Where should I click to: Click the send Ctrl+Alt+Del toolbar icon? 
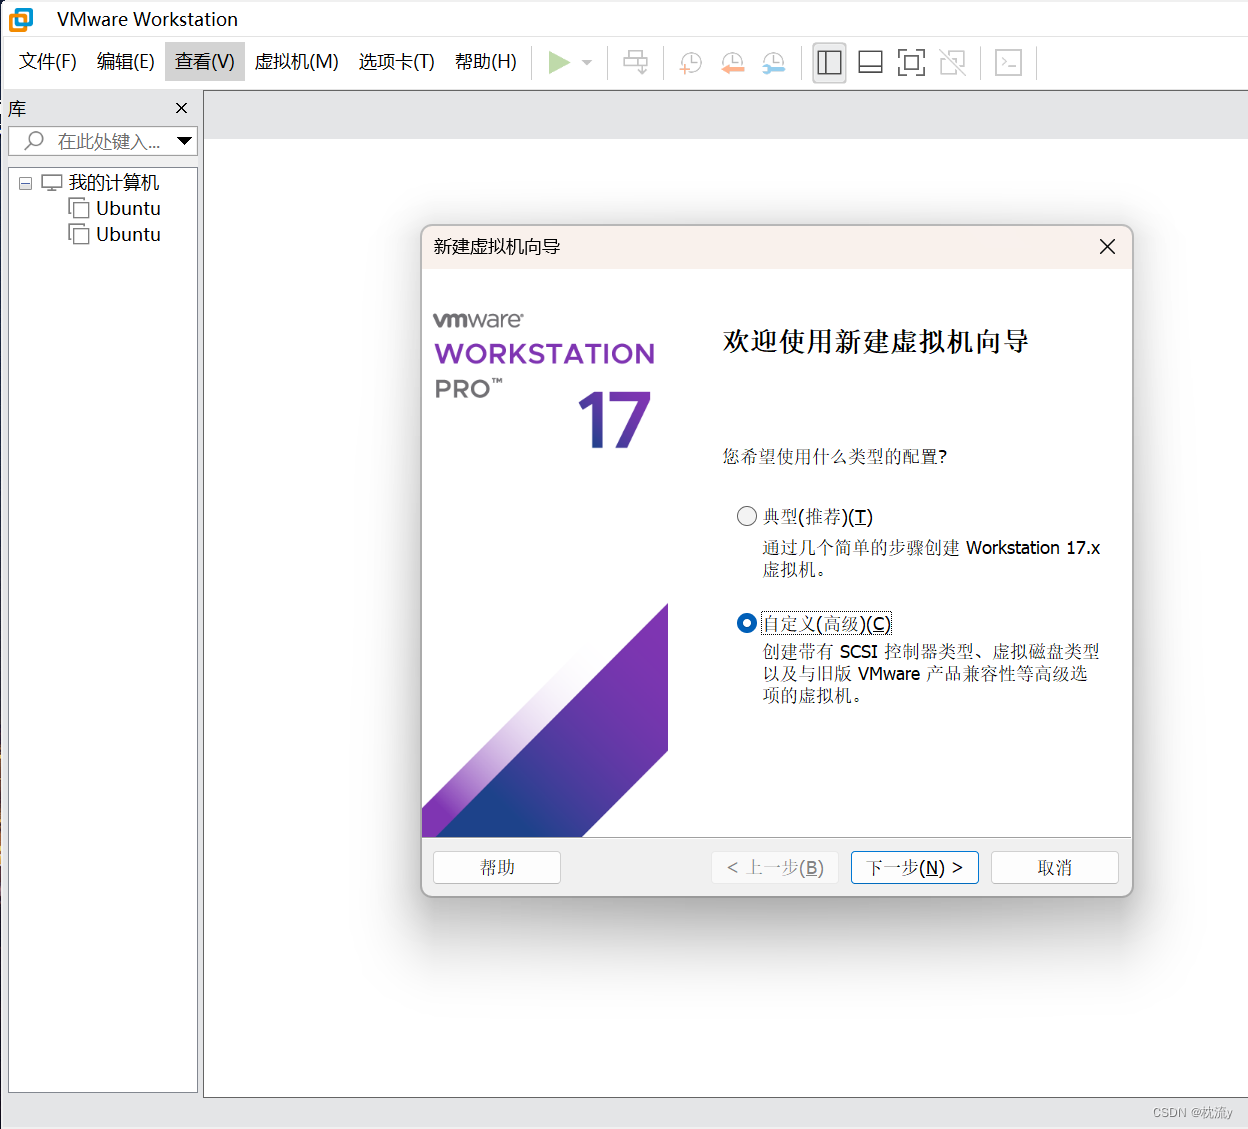click(x=636, y=62)
